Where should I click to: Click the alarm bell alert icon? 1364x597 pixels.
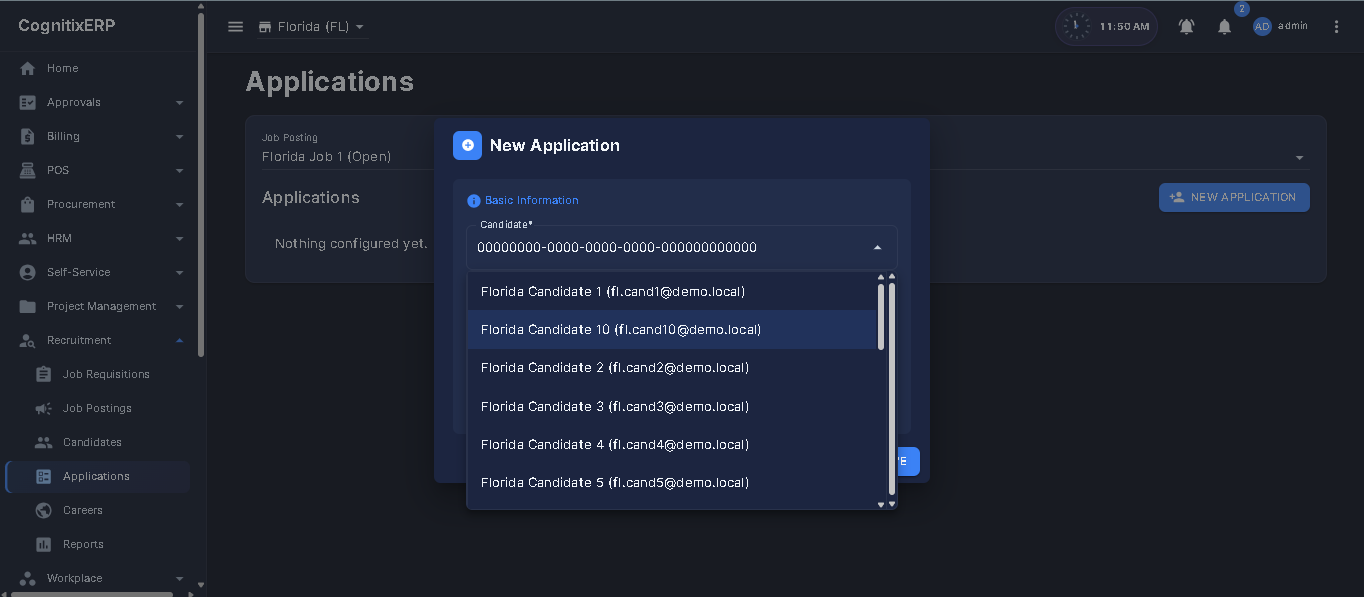pos(1186,27)
